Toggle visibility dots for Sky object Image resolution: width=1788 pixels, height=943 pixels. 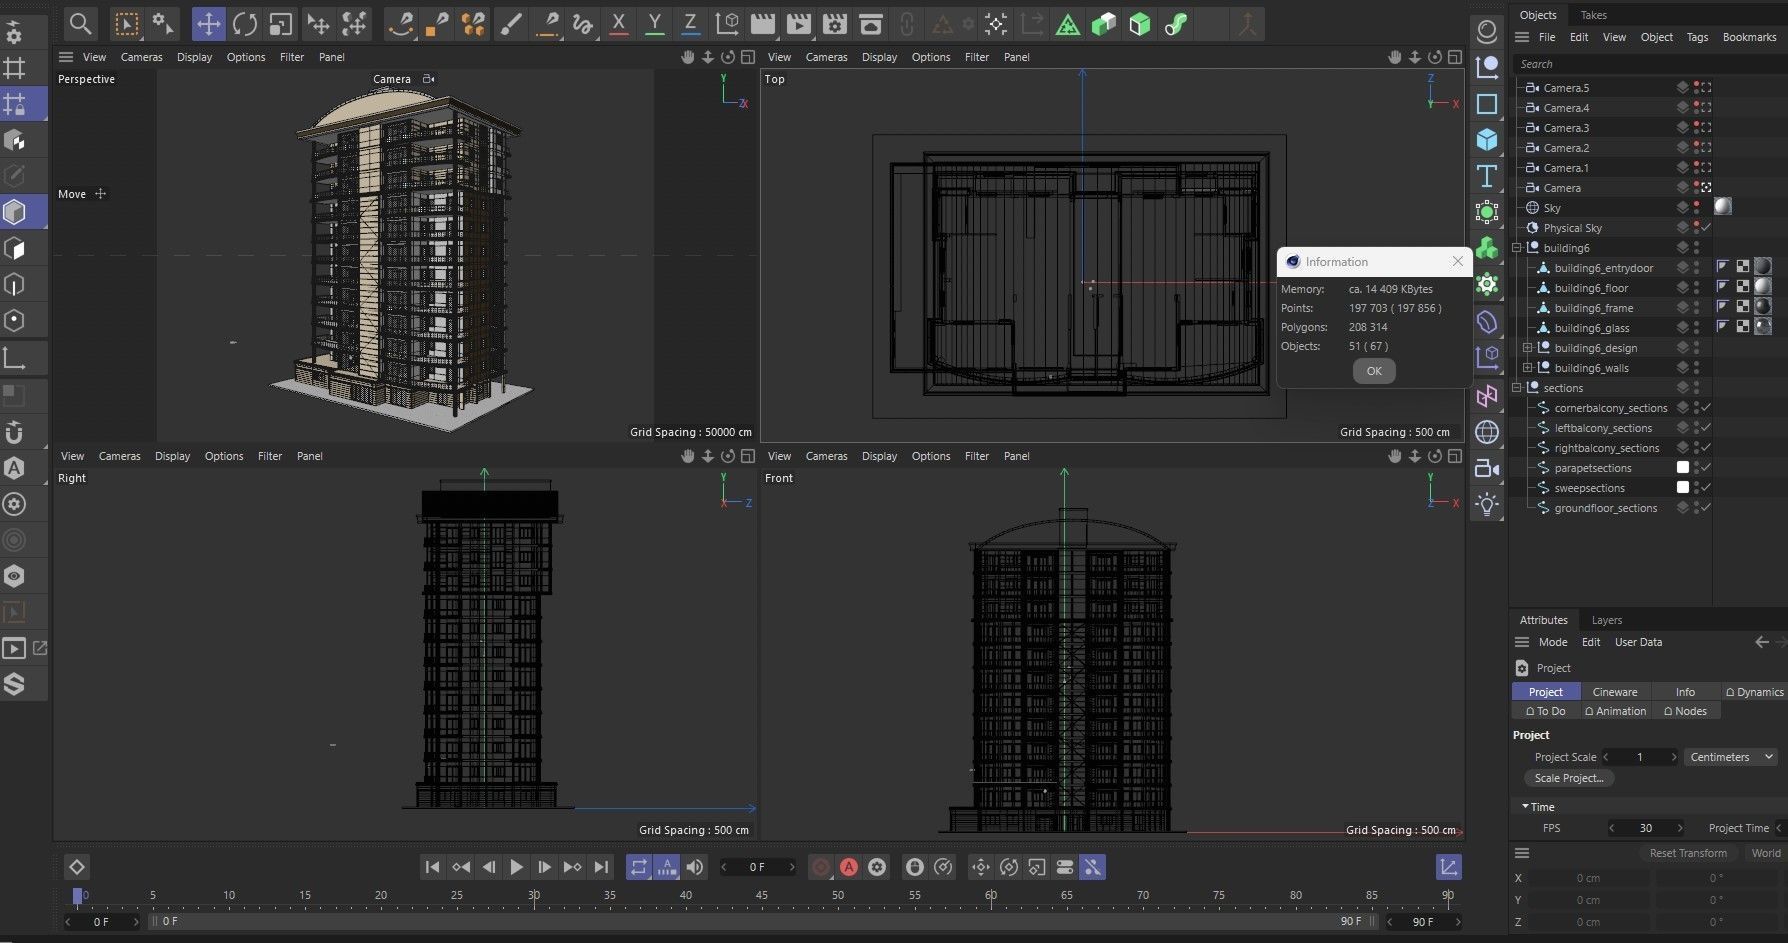click(x=1696, y=208)
